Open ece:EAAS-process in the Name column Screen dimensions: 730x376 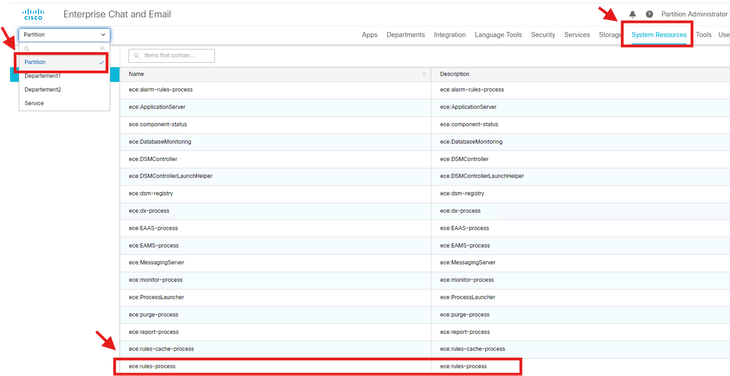pyautogui.click(x=153, y=228)
